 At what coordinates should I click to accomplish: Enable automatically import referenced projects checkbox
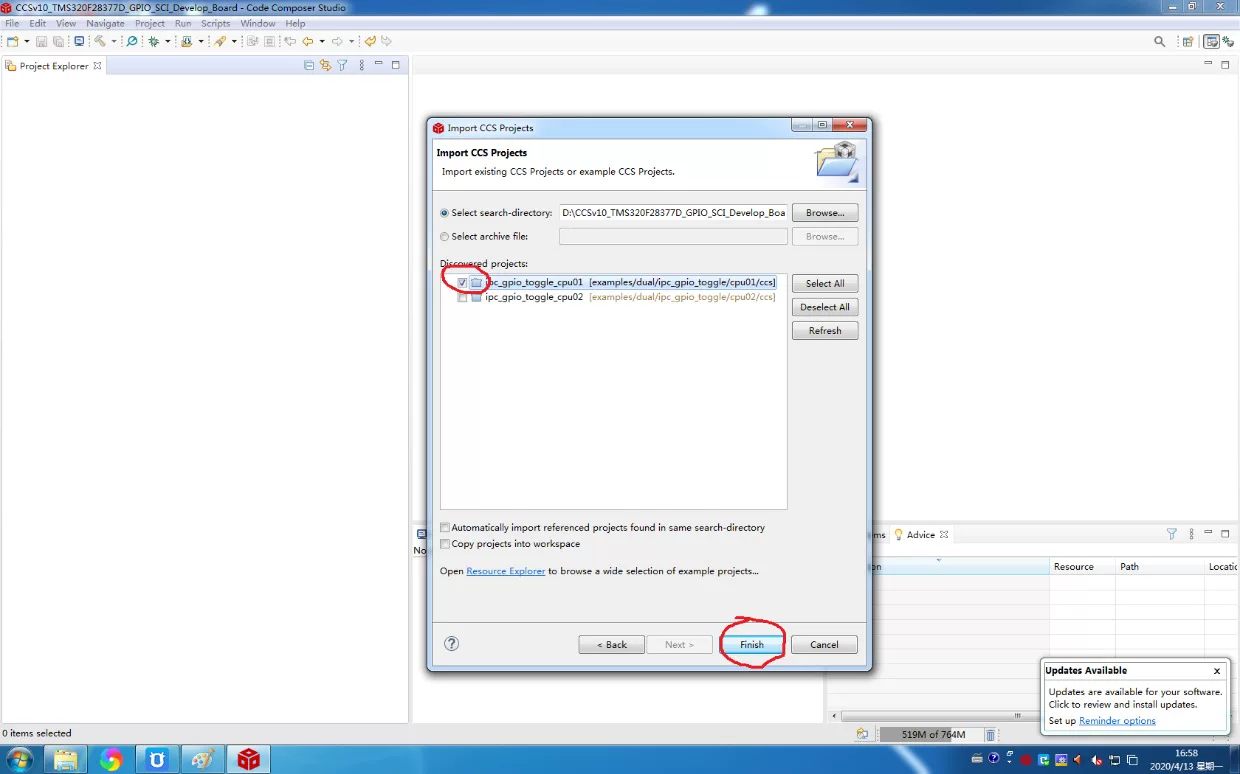pyautogui.click(x=445, y=528)
